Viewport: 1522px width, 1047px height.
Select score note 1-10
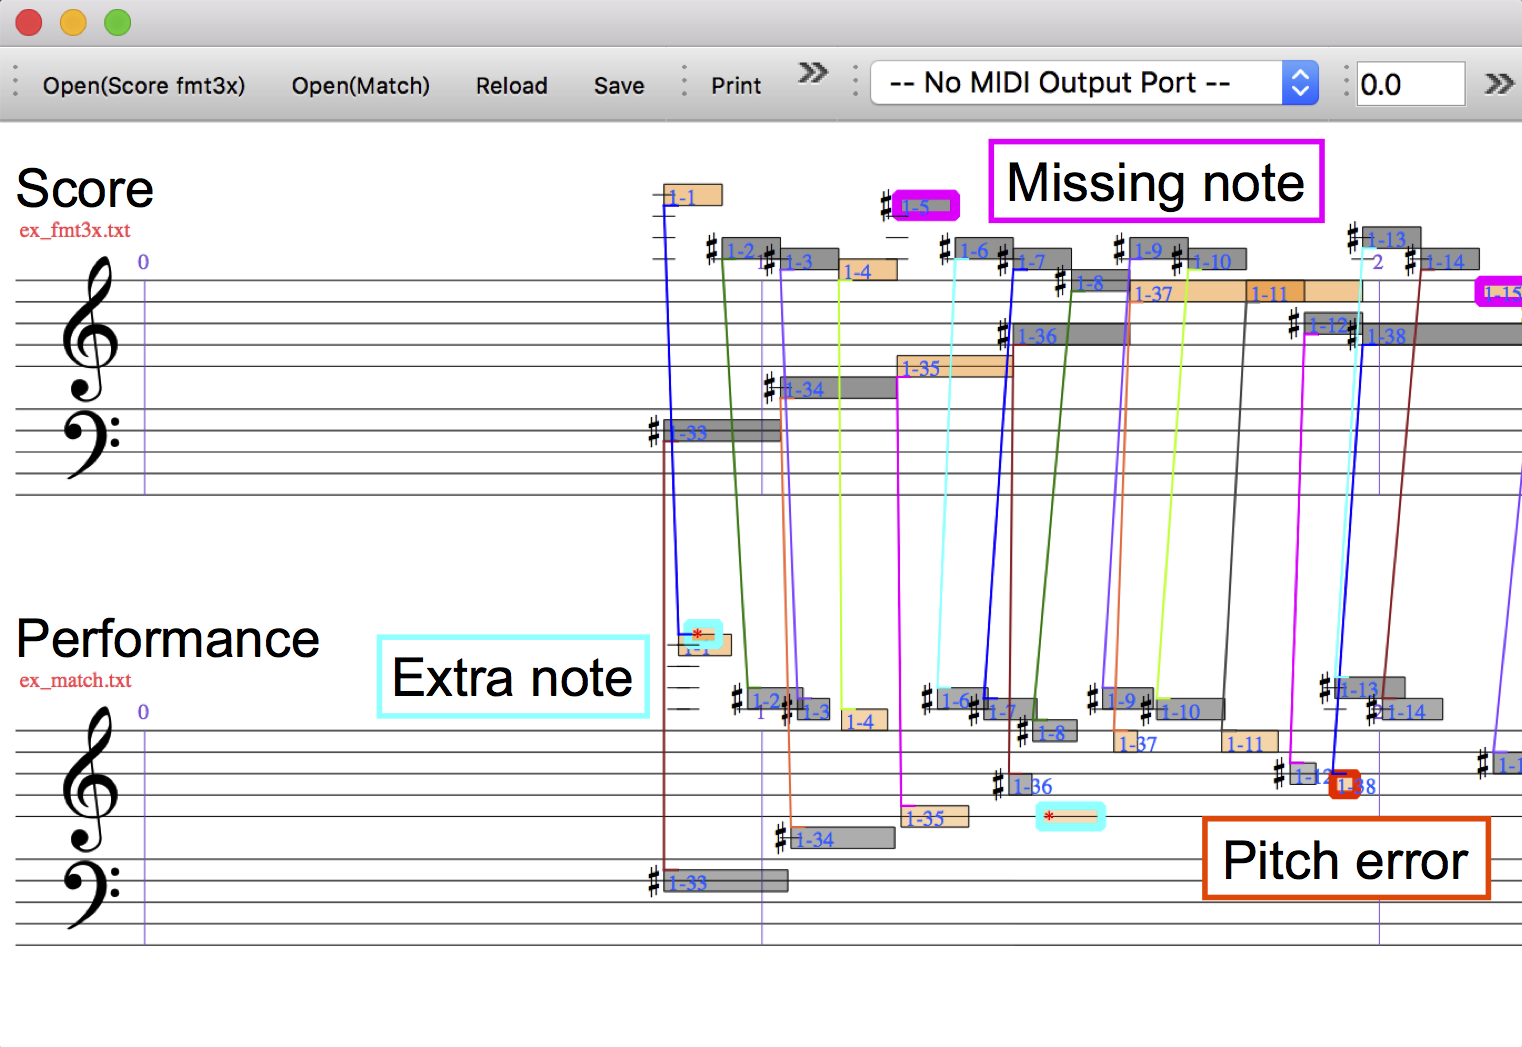coord(1216,260)
